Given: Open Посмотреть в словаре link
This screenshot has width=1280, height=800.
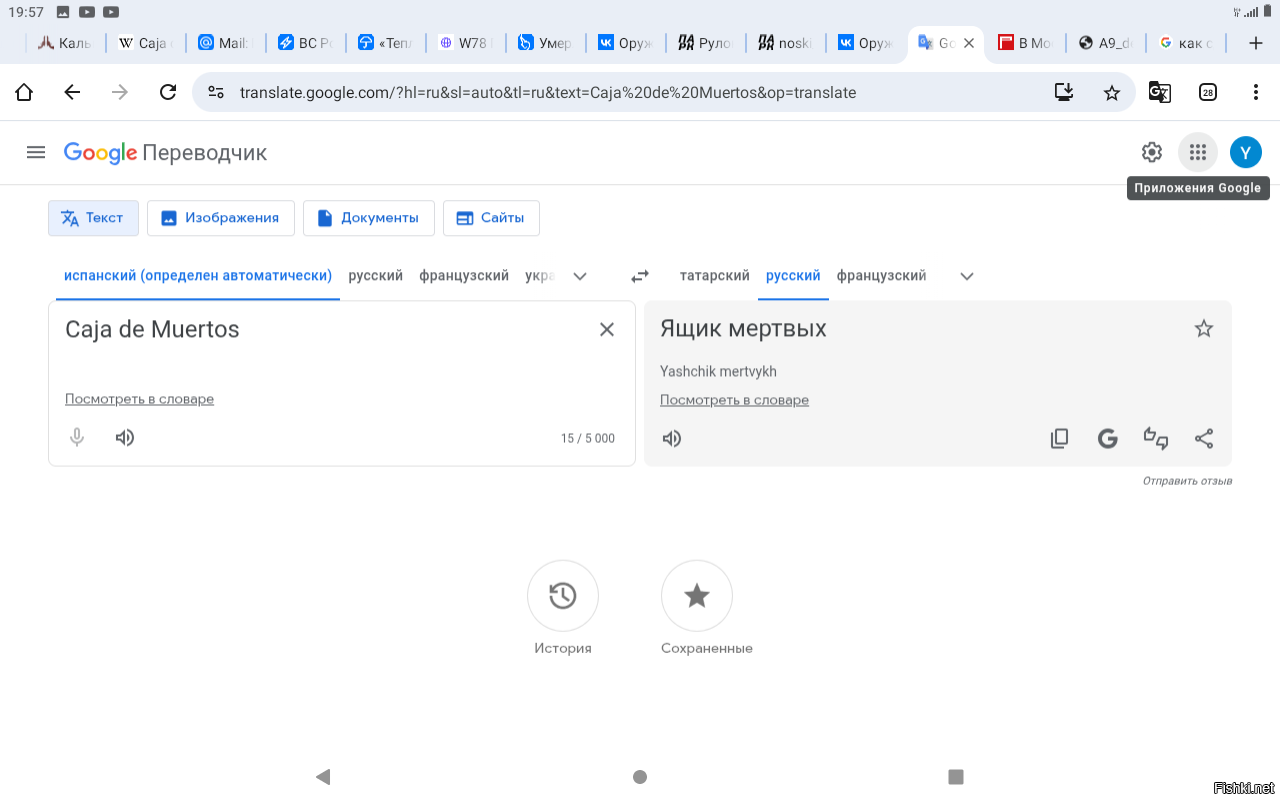Looking at the screenshot, I should (139, 398).
